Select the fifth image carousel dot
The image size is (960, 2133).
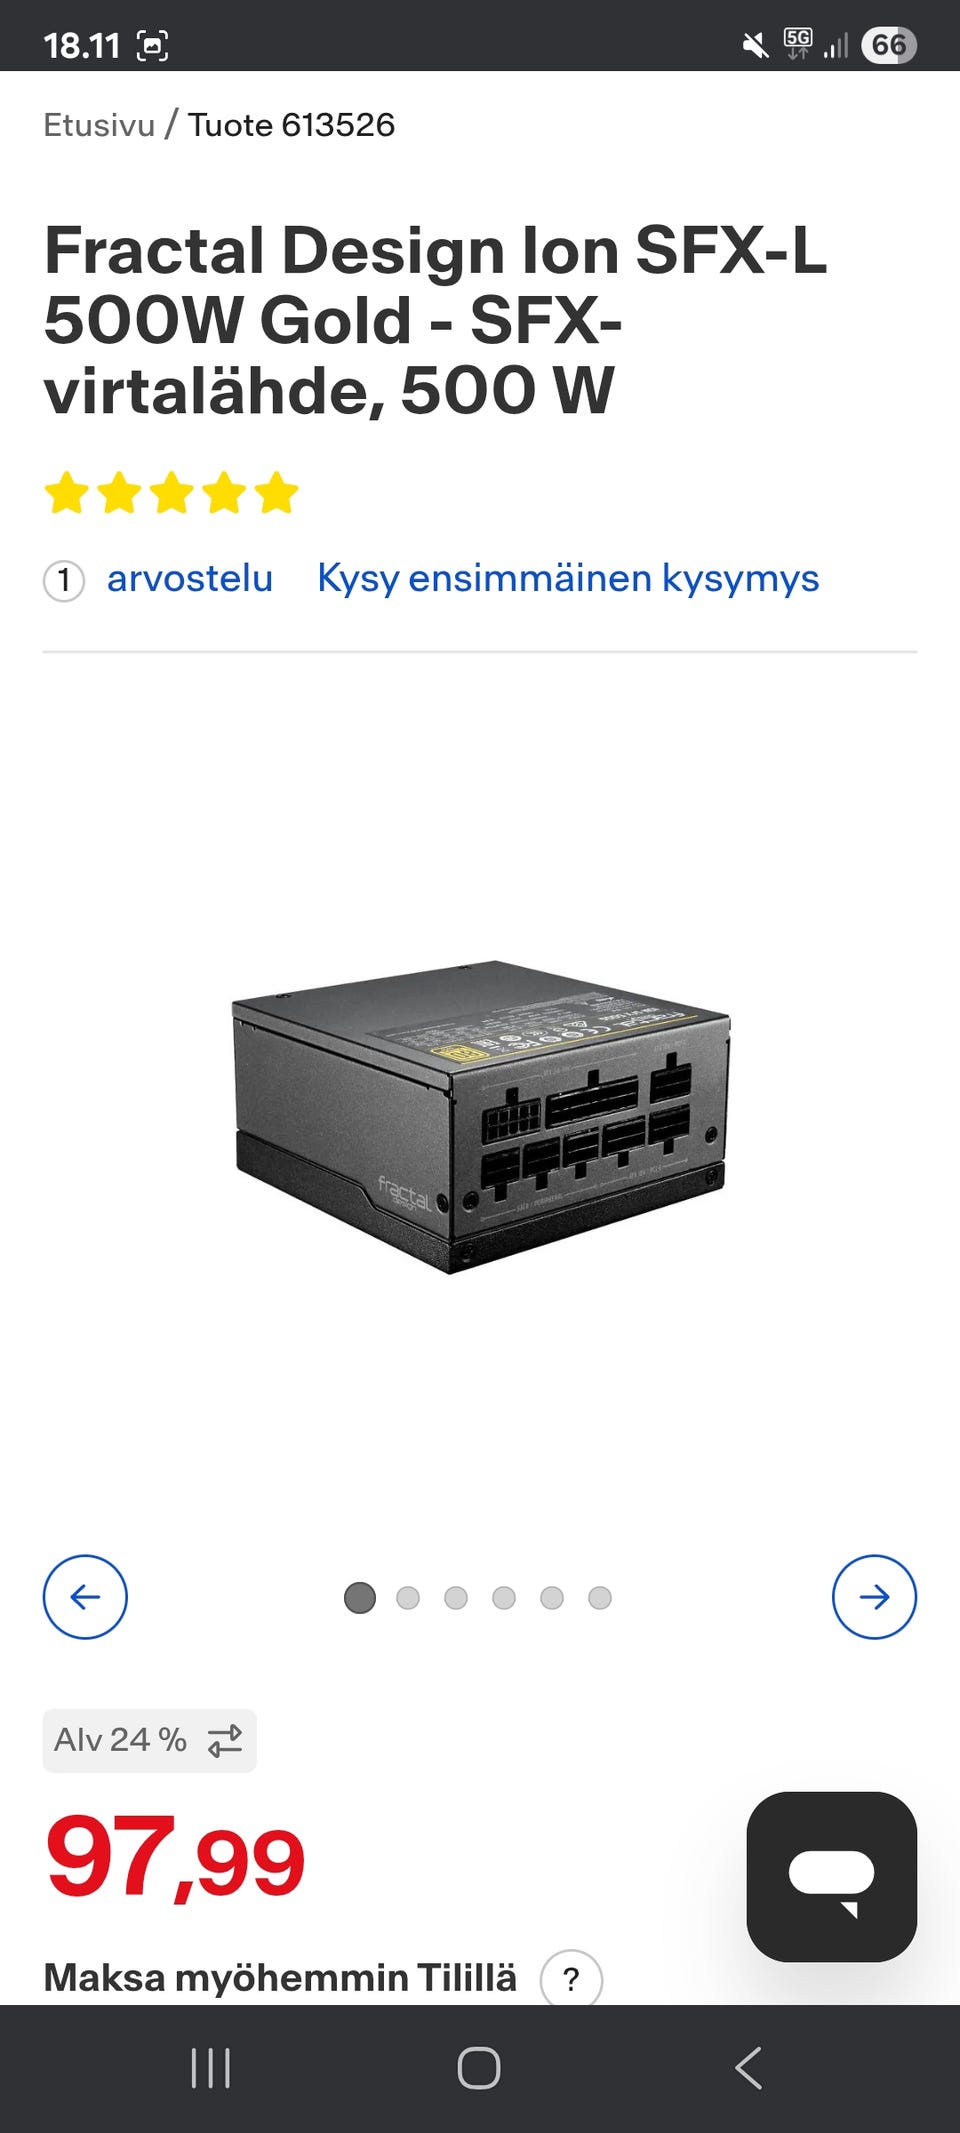coord(552,1598)
